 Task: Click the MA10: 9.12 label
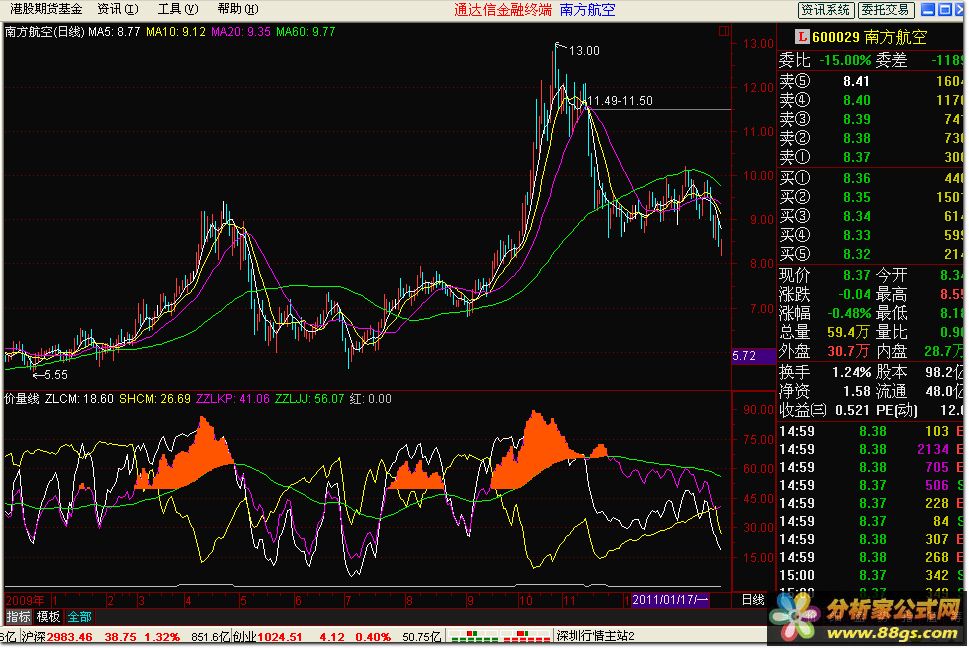(176, 32)
